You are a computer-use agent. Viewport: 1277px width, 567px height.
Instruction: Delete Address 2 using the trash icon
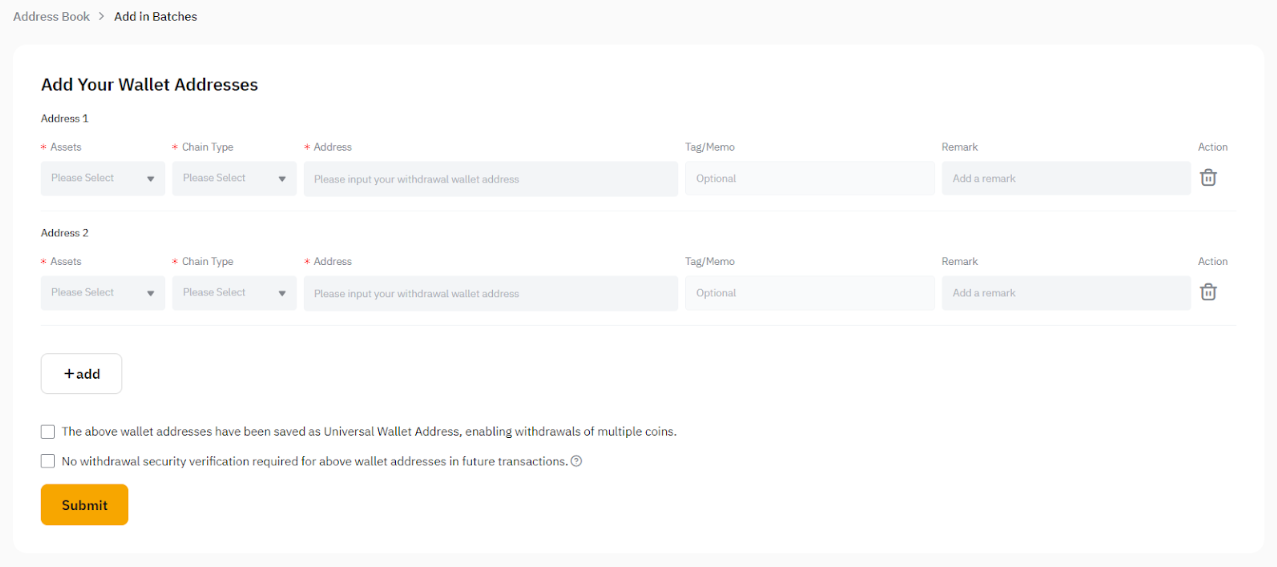(1208, 292)
